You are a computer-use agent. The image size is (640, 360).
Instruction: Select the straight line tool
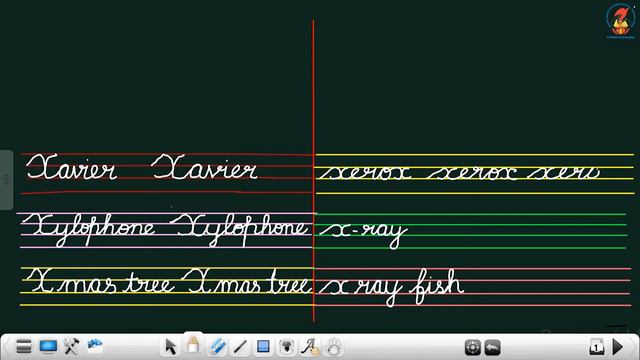click(240, 347)
